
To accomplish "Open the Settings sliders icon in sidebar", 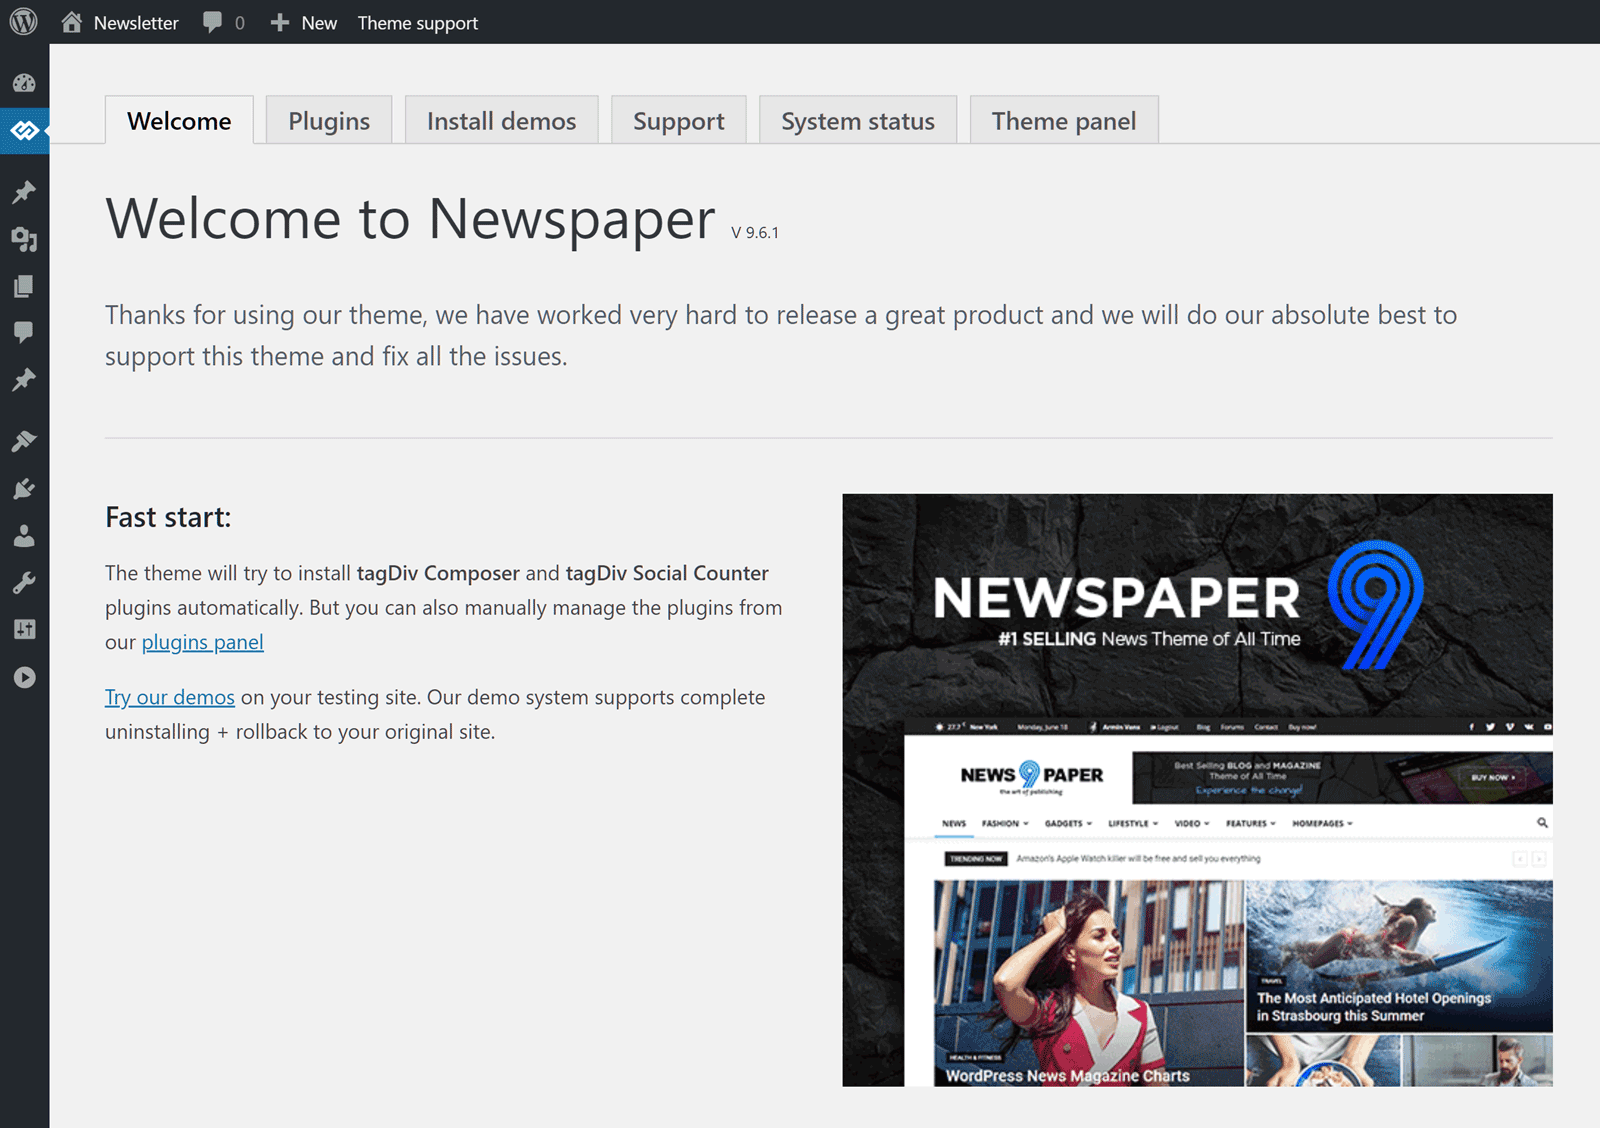I will pyautogui.click(x=24, y=629).
